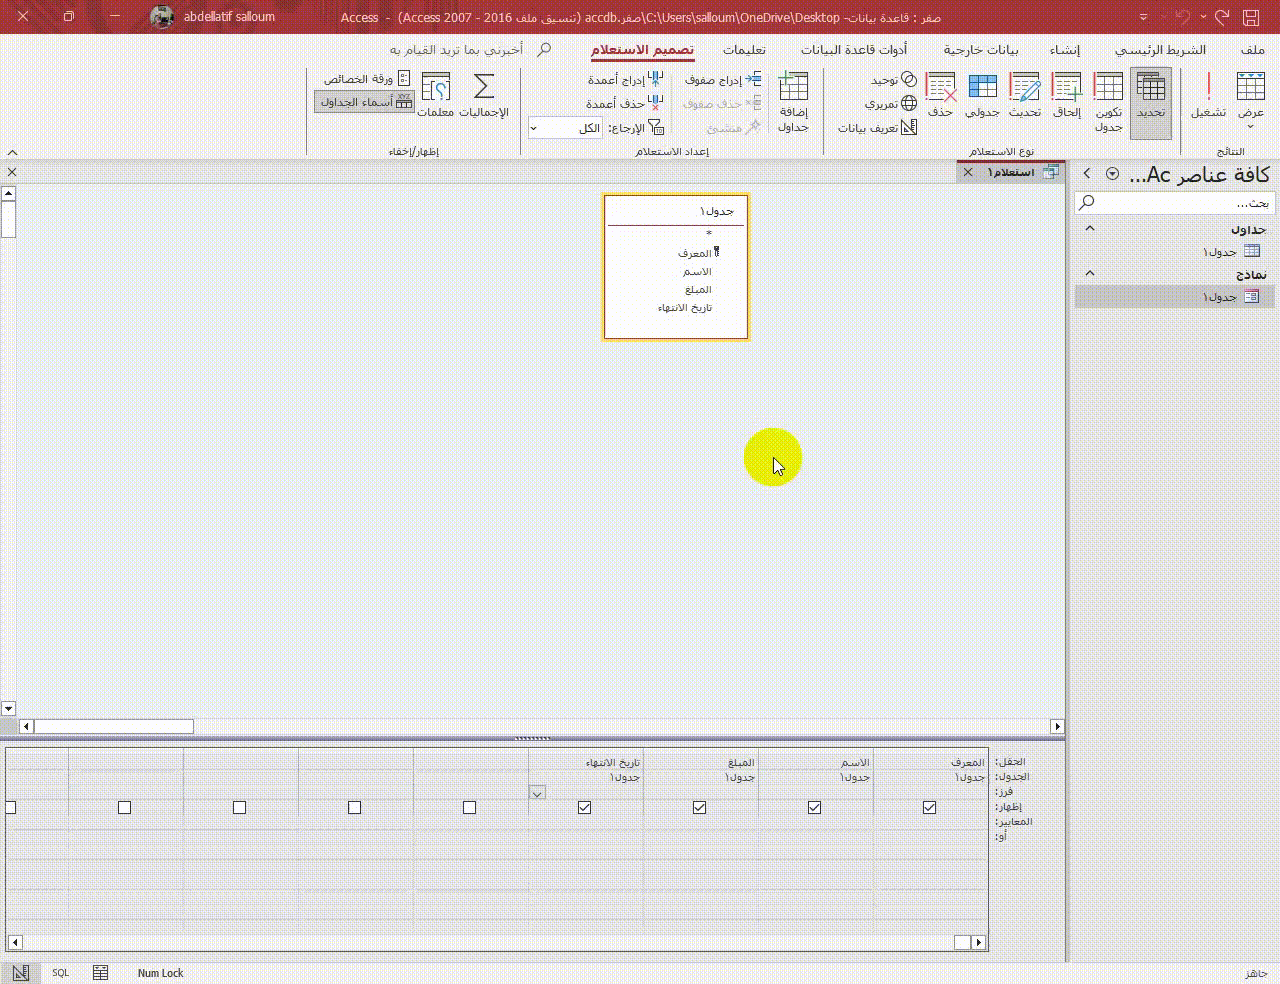The width and height of the screenshot is (1280, 984).
Task: Open الشريط الرئيسي (Home) tab
Action: click(1160, 49)
